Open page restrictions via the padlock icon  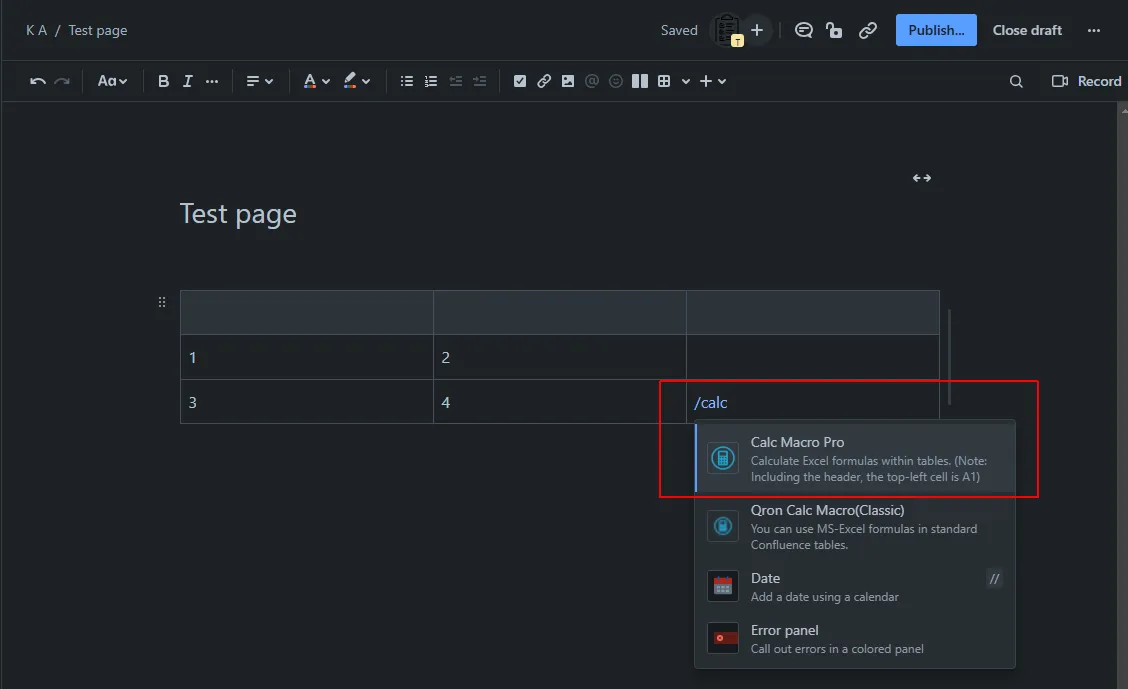coord(834,30)
